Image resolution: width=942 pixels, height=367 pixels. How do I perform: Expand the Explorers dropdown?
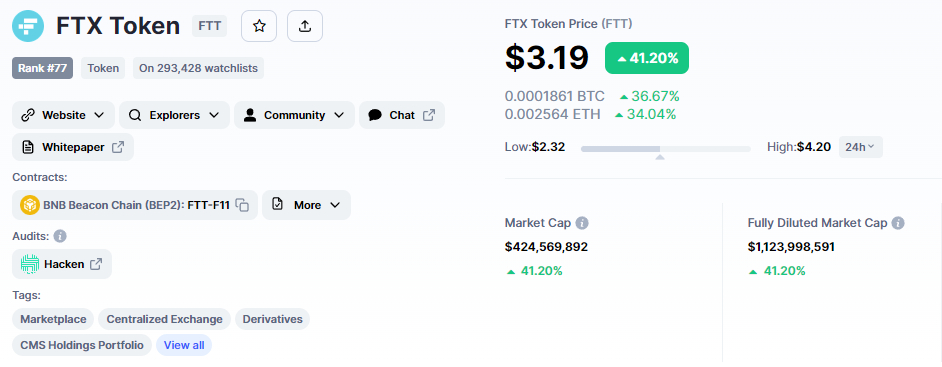tap(174, 115)
